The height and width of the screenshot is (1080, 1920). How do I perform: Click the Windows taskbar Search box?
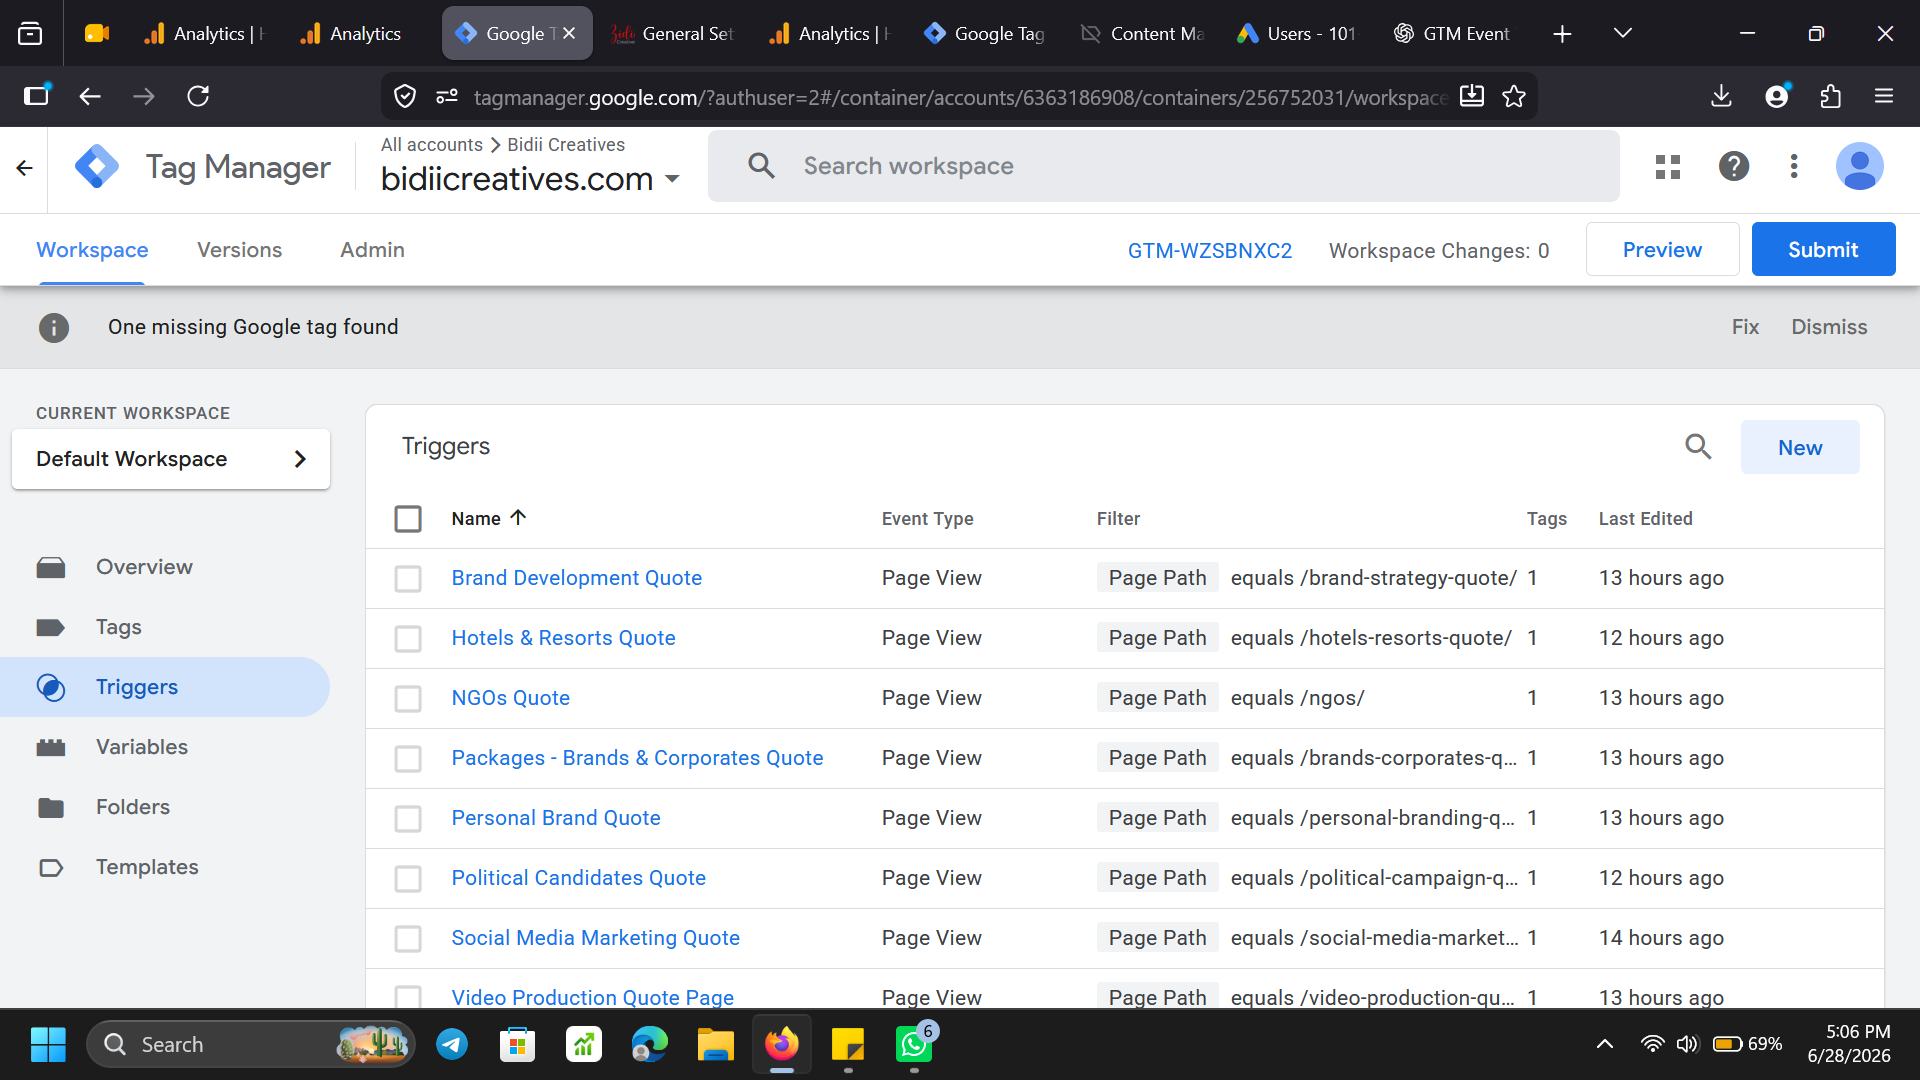(250, 1044)
